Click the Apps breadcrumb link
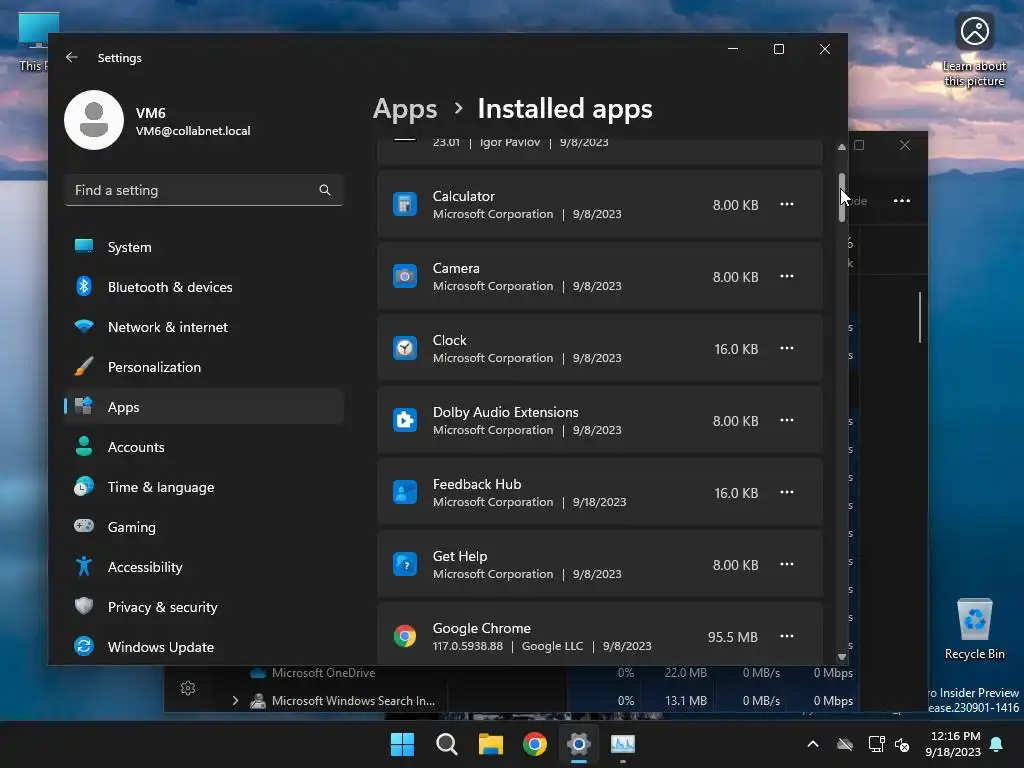Image resolution: width=1024 pixels, height=768 pixels. [x=405, y=108]
